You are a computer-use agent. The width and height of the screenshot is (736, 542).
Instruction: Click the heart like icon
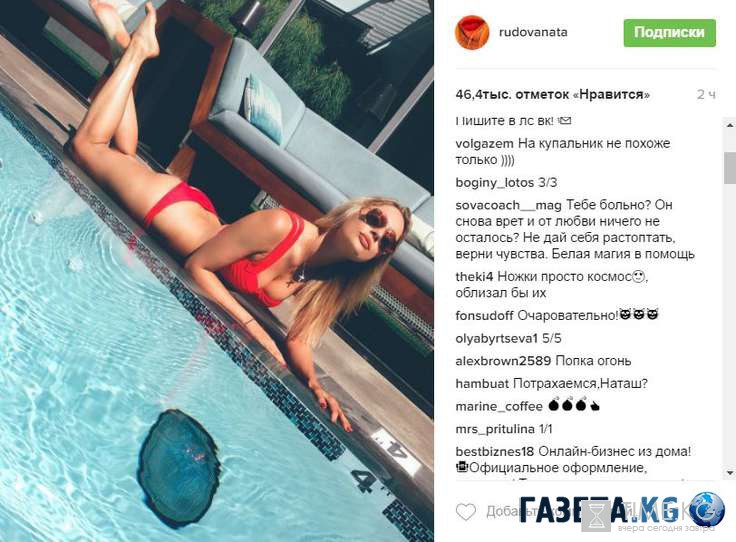pos(466,511)
